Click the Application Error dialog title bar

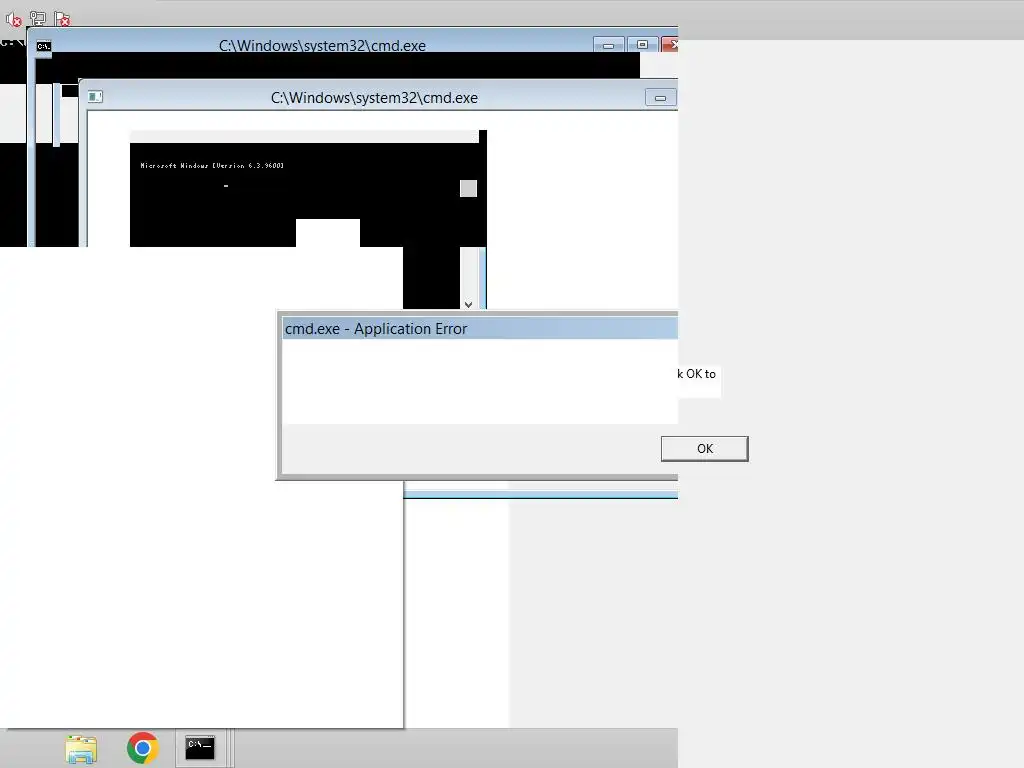[x=480, y=328]
